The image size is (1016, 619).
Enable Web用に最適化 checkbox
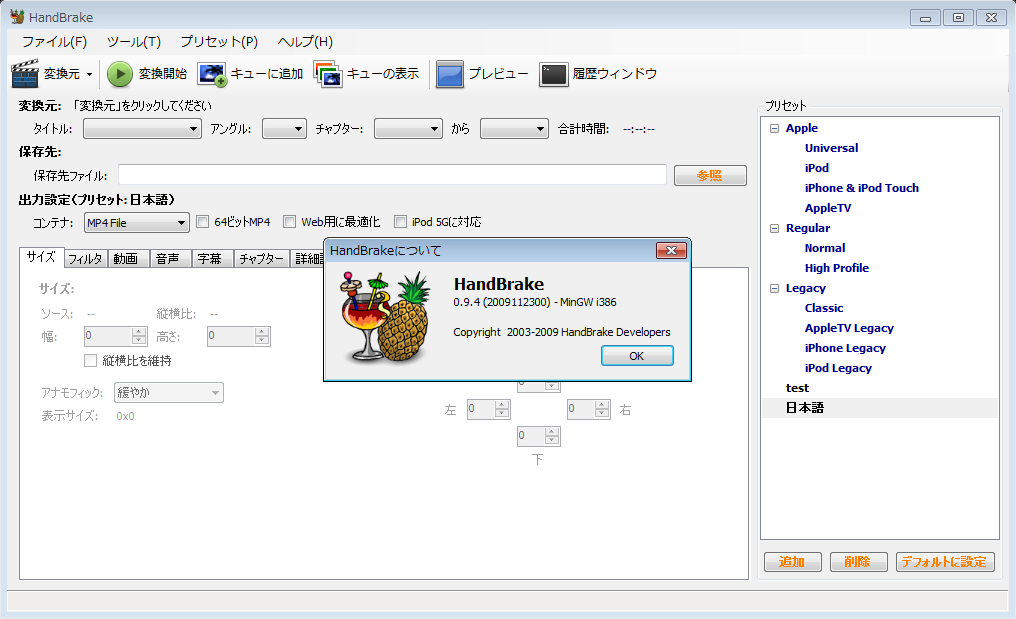290,222
